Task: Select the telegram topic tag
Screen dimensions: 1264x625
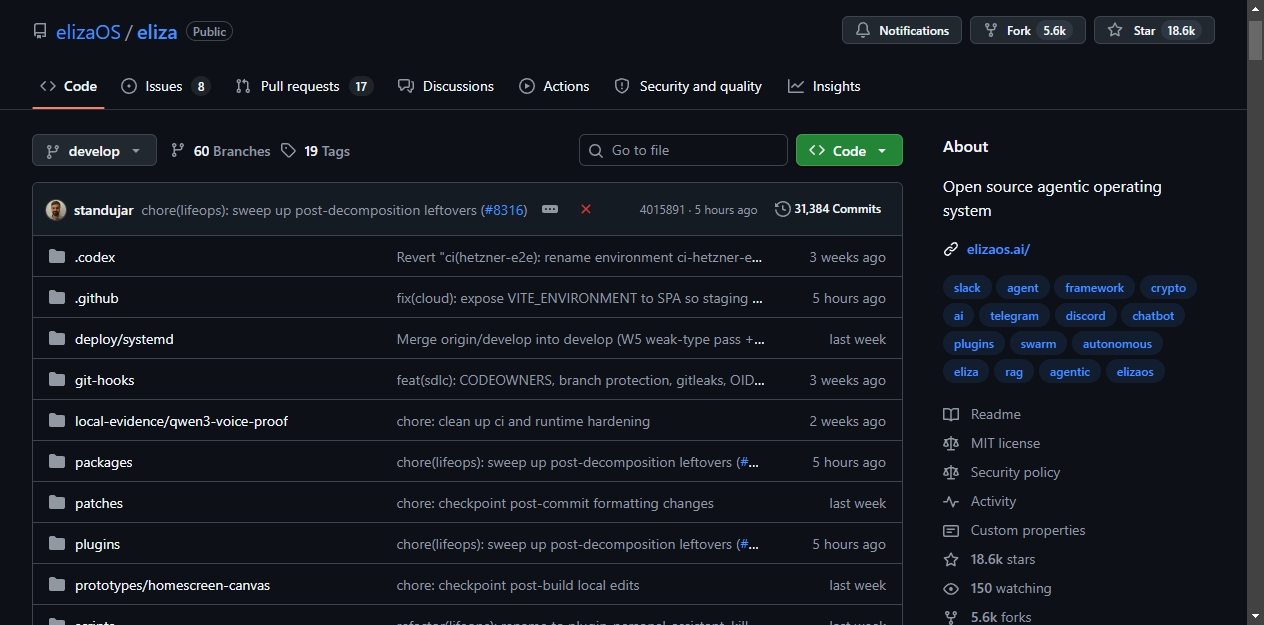Action: click(x=1014, y=316)
